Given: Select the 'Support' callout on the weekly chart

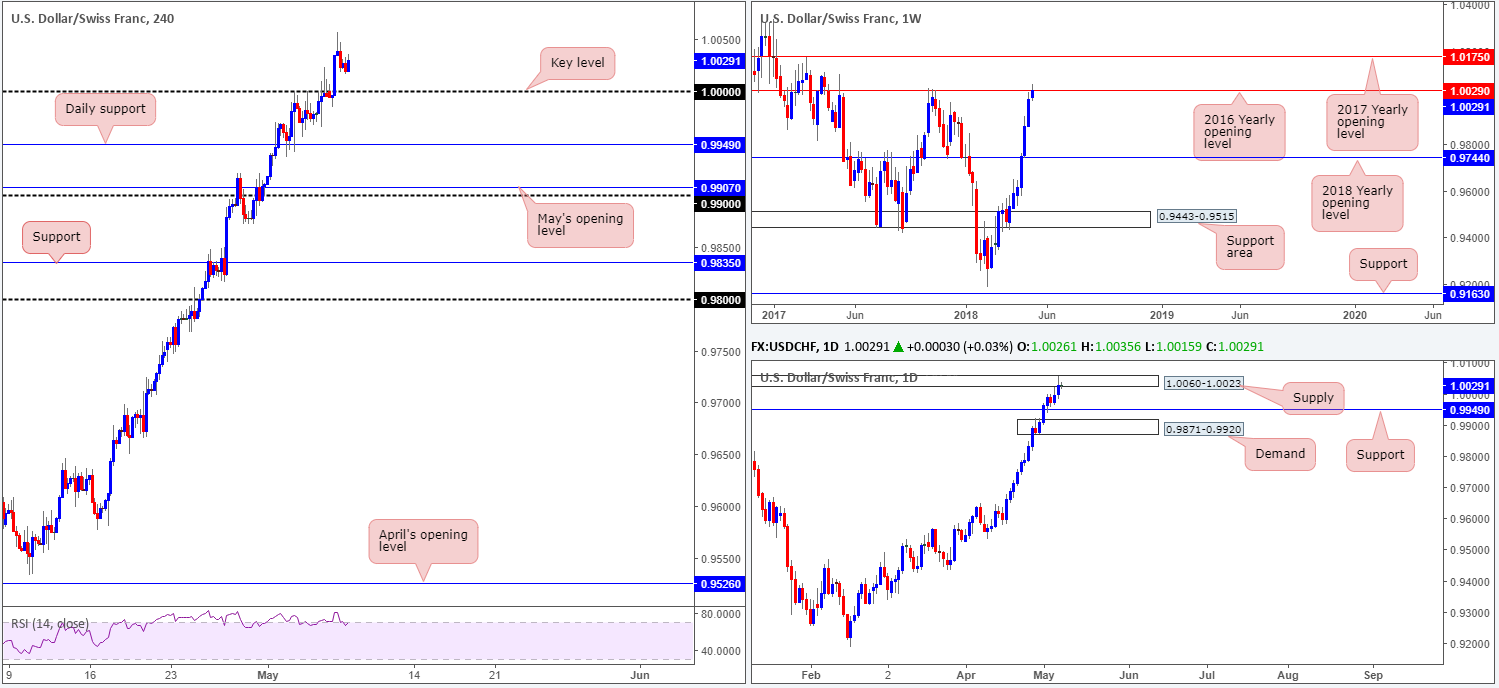Looking at the screenshot, I should click(1383, 264).
